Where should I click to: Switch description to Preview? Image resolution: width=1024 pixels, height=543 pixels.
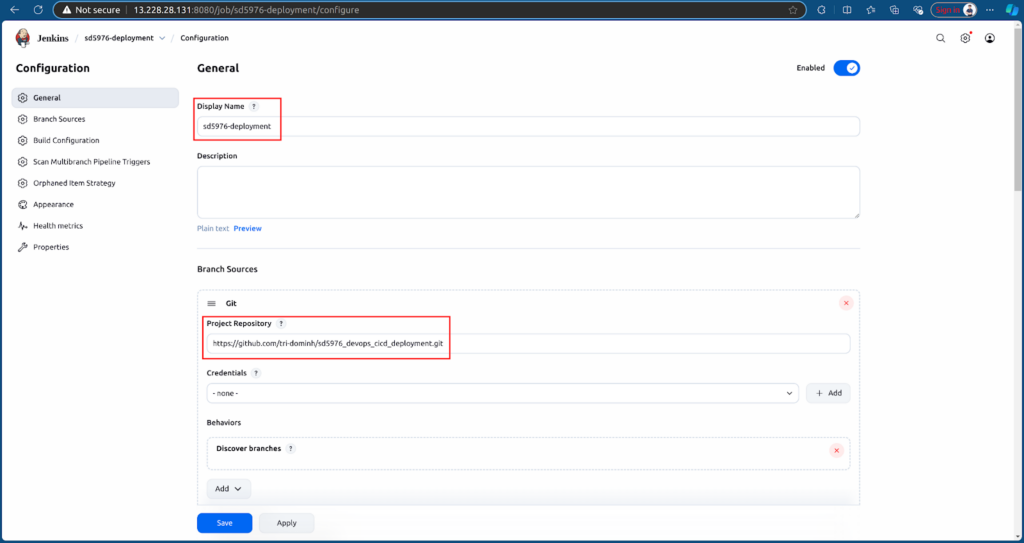pos(247,228)
